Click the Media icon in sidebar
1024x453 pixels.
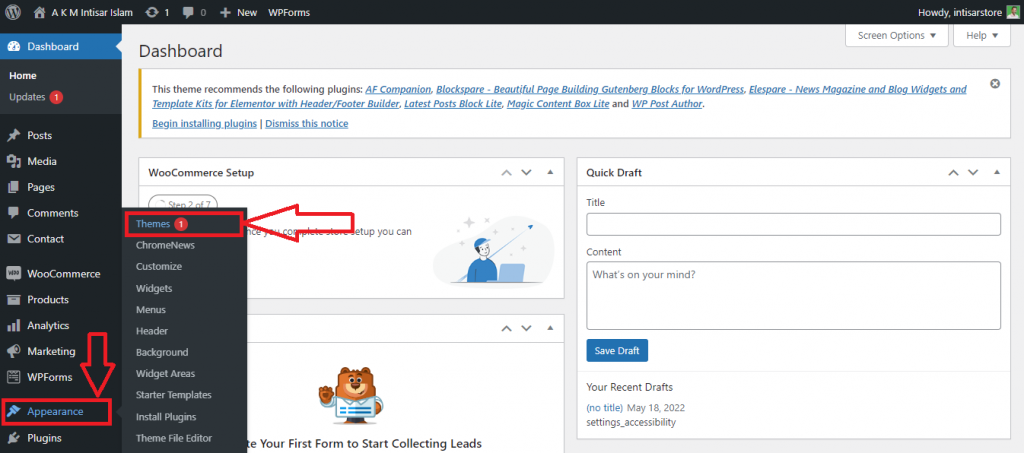13,161
